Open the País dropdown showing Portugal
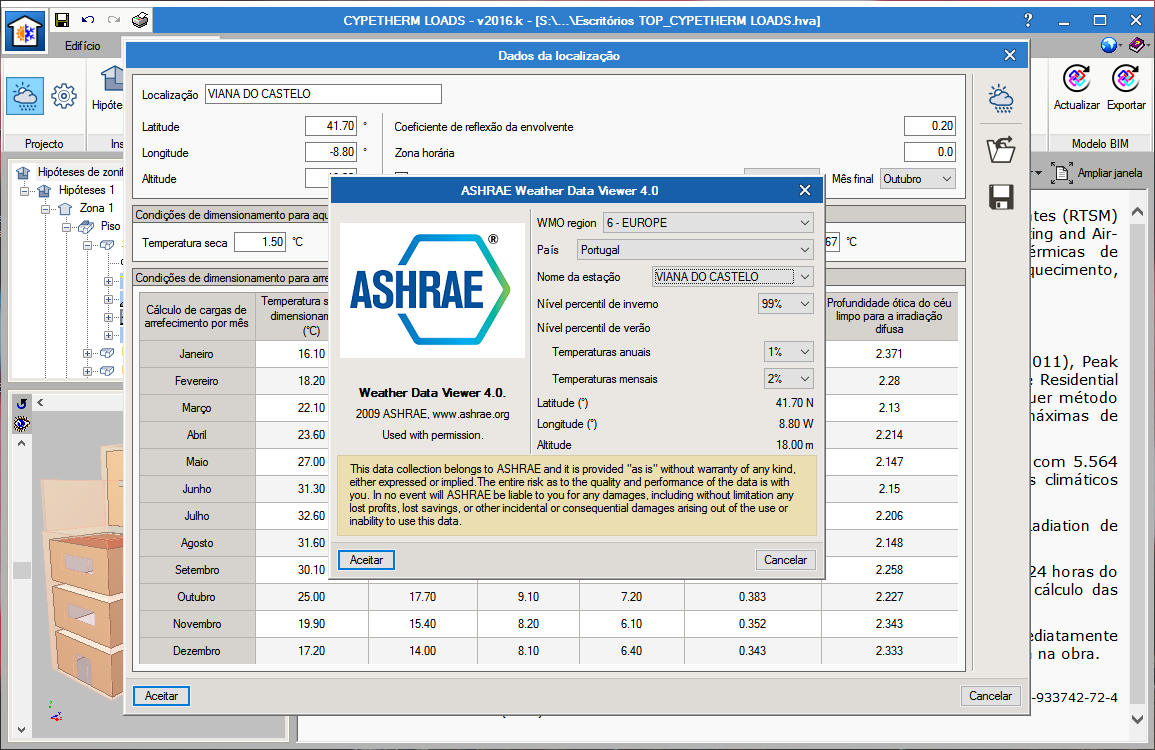The image size is (1155, 750). (x=695, y=250)
